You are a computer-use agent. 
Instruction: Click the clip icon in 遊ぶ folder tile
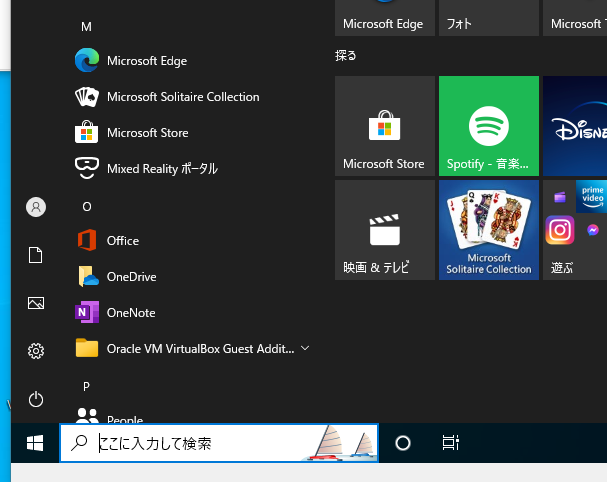pos(560,197)
